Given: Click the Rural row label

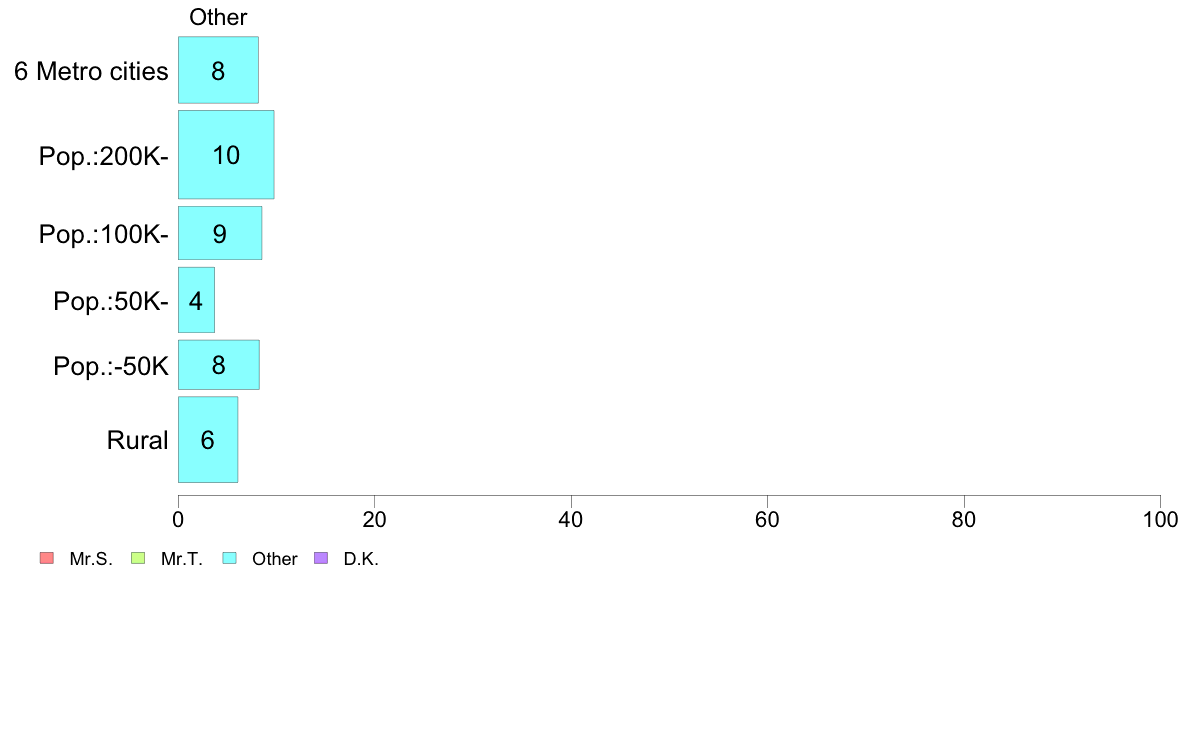Looking at the screenshot, I should (137, 440).
